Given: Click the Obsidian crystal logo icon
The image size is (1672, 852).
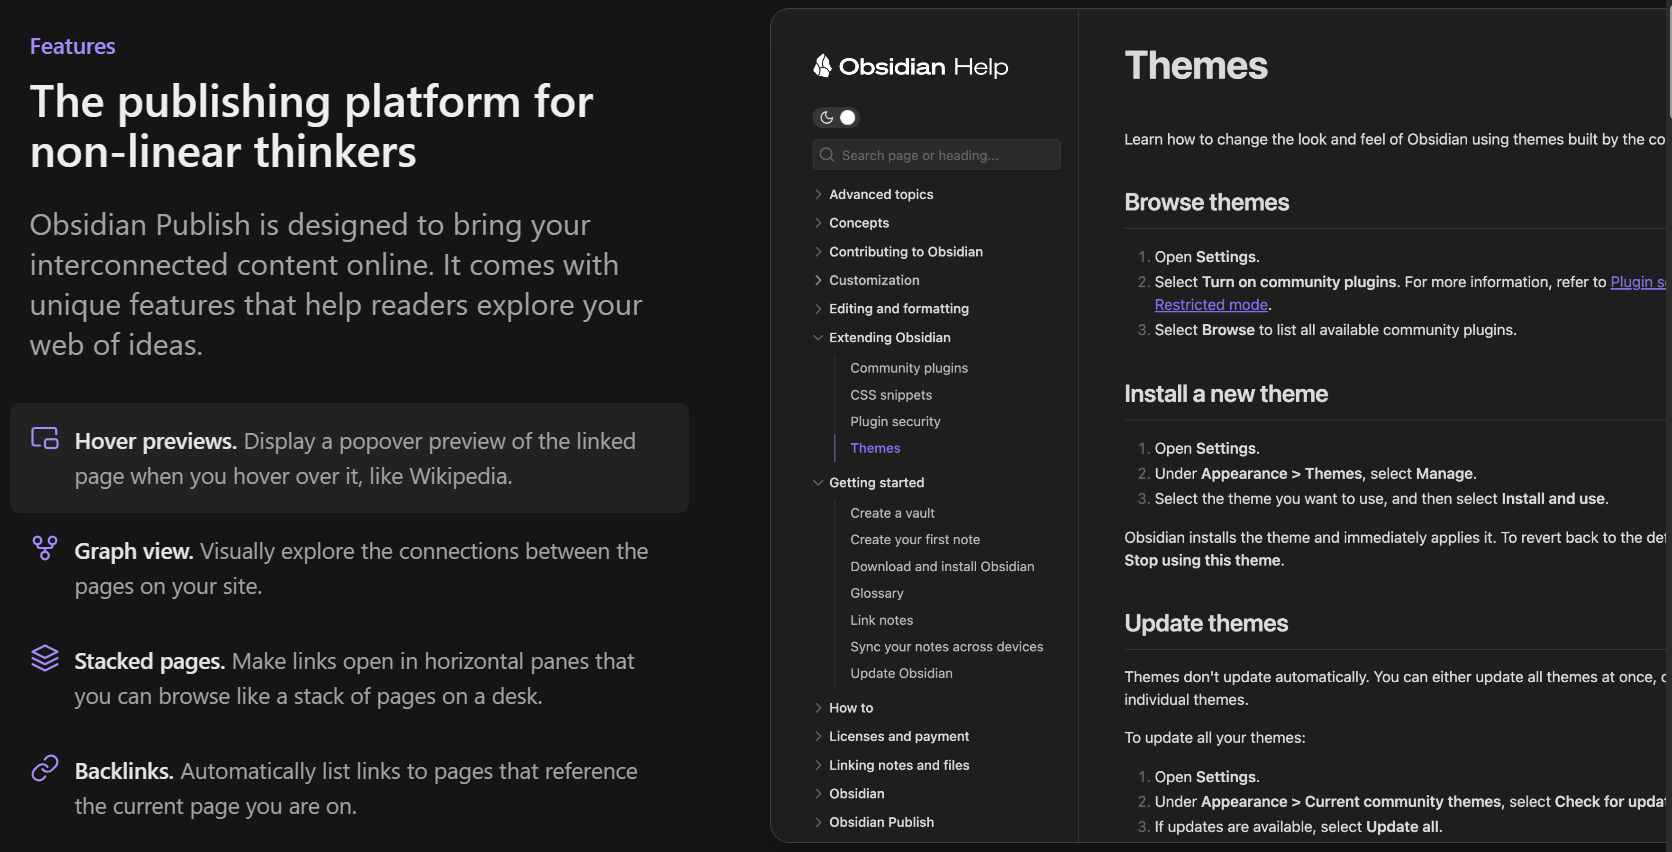Looking at the screenshot, I should pos(822,66).
